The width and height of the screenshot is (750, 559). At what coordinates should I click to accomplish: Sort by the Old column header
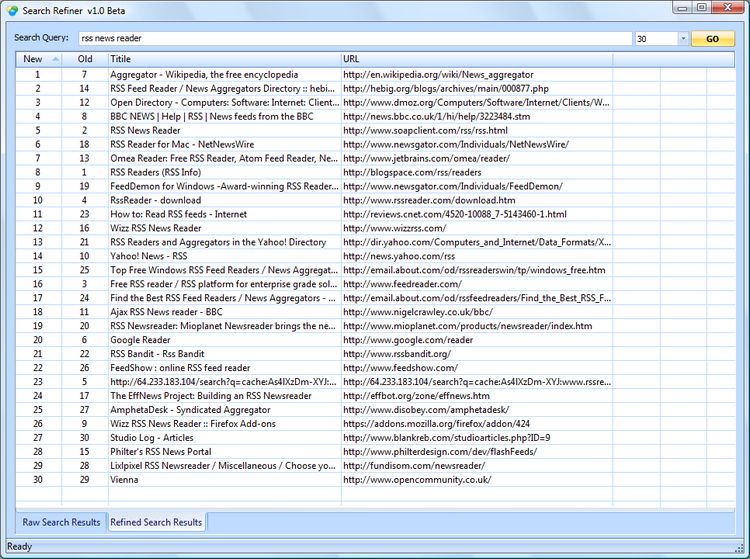click(85, 59)
